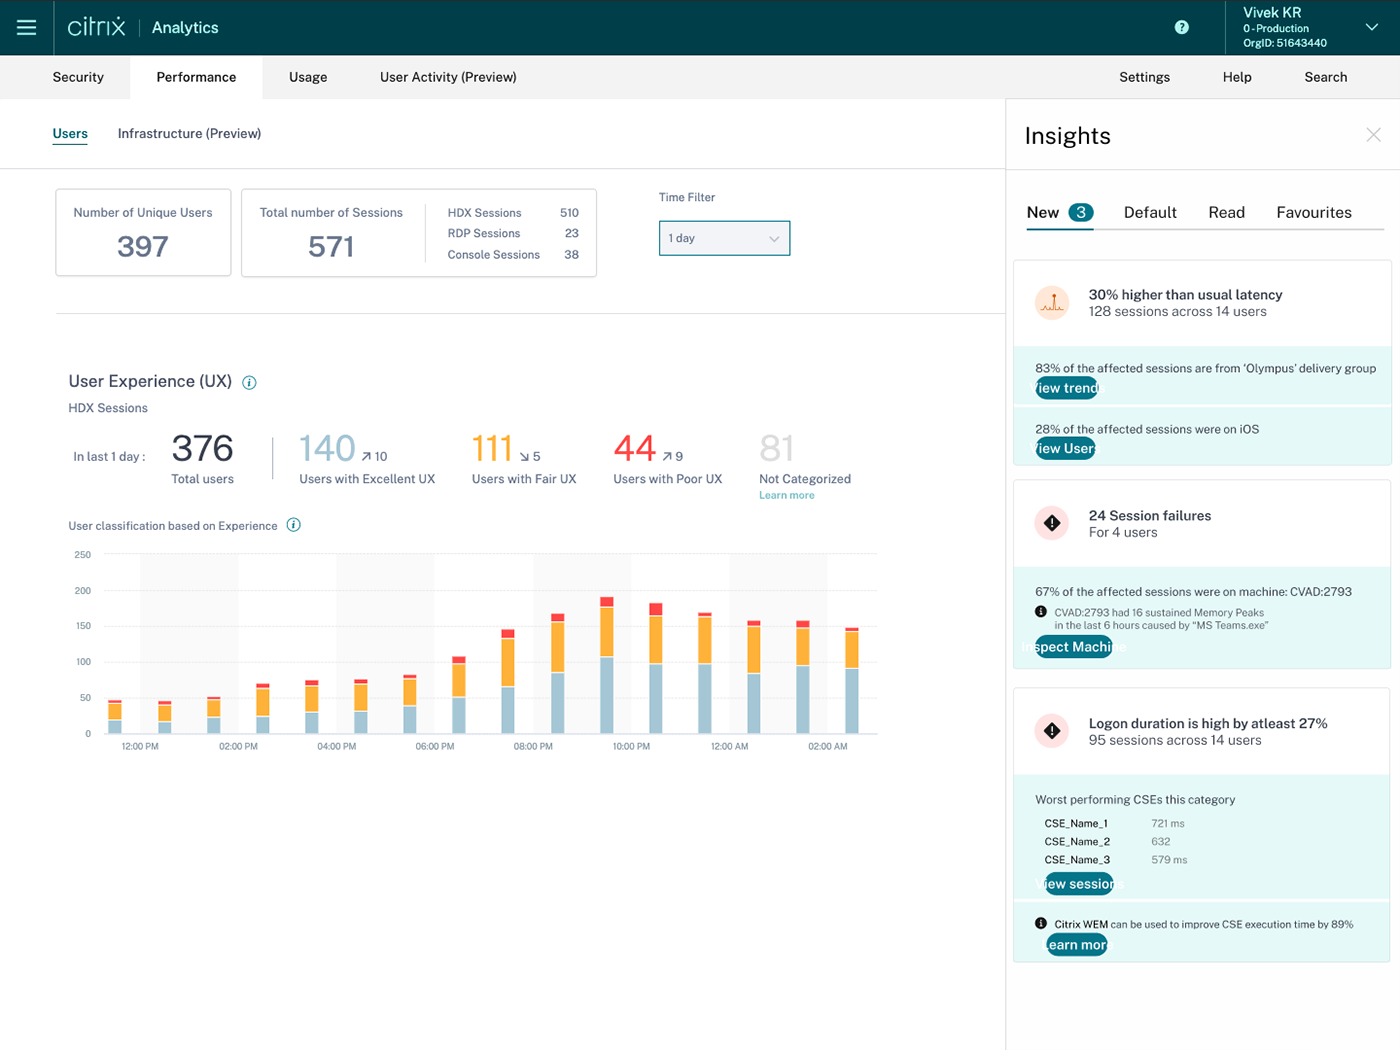
Task: Click the Citrix Analytics logo
Action: click(142, 27)
